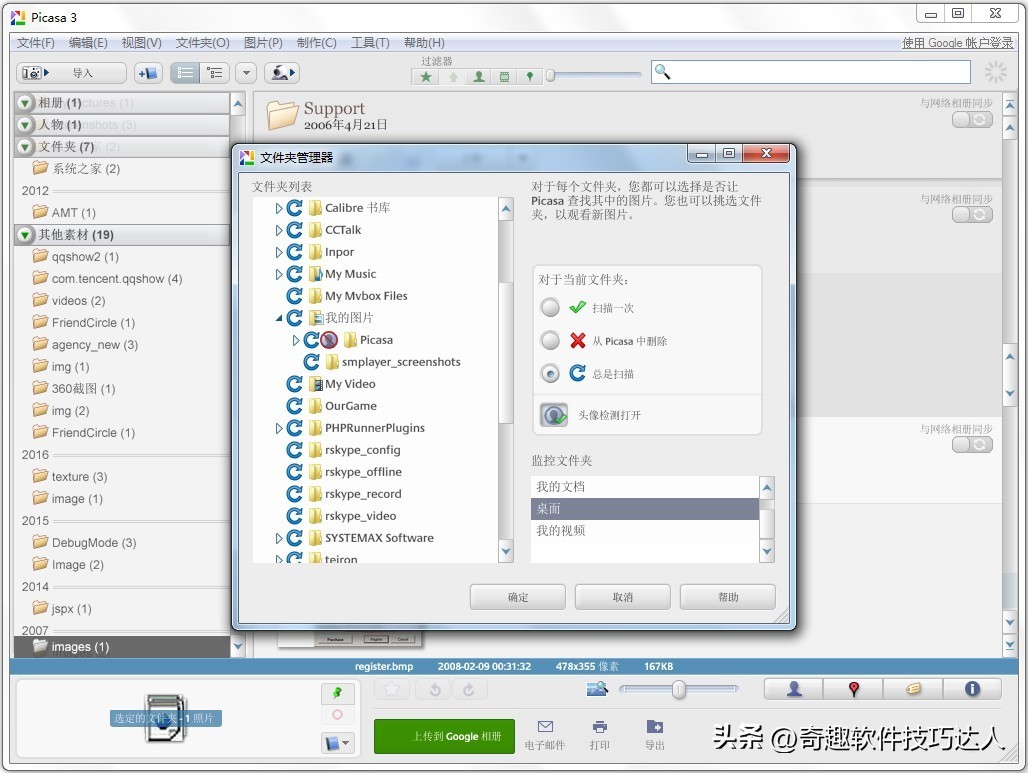
Task: Select the 扫描一次 radio option
Action: 550,308
